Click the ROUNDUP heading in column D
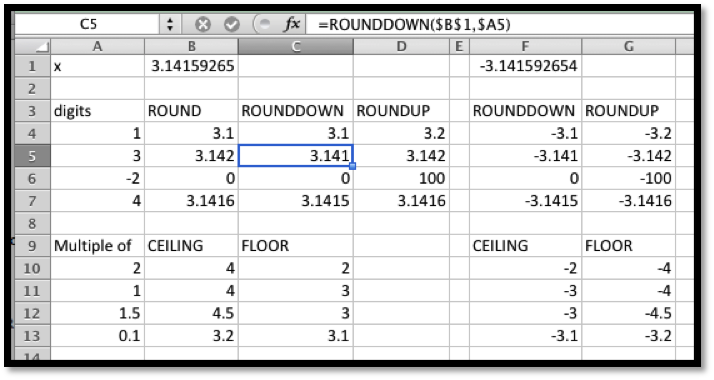The width and height of the screenshot is (714, 380). (x=401, y=111)
